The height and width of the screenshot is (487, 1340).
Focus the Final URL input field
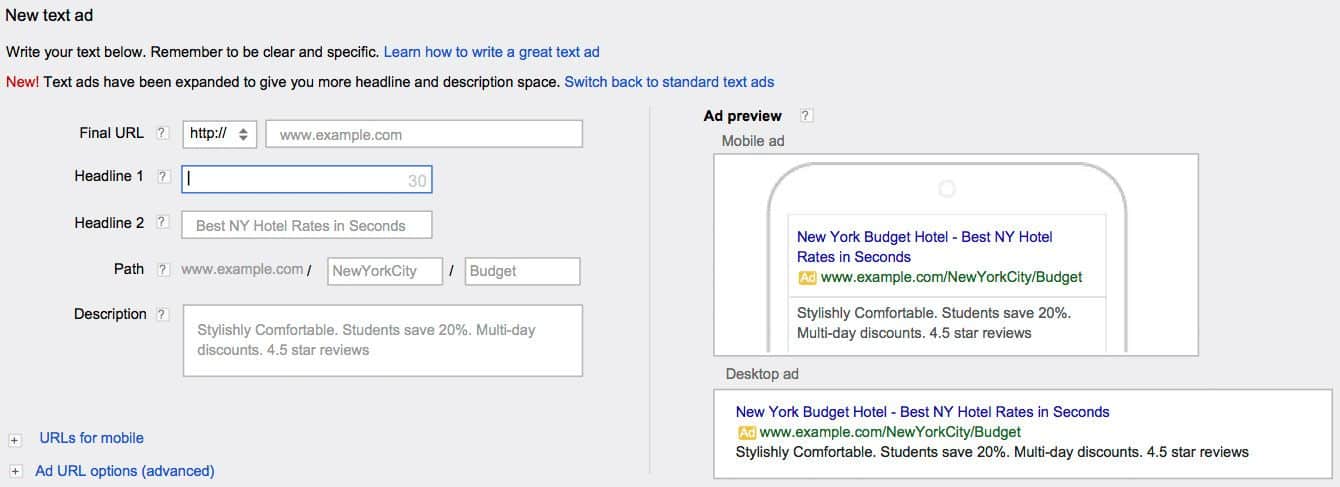[x=424, y=134]
